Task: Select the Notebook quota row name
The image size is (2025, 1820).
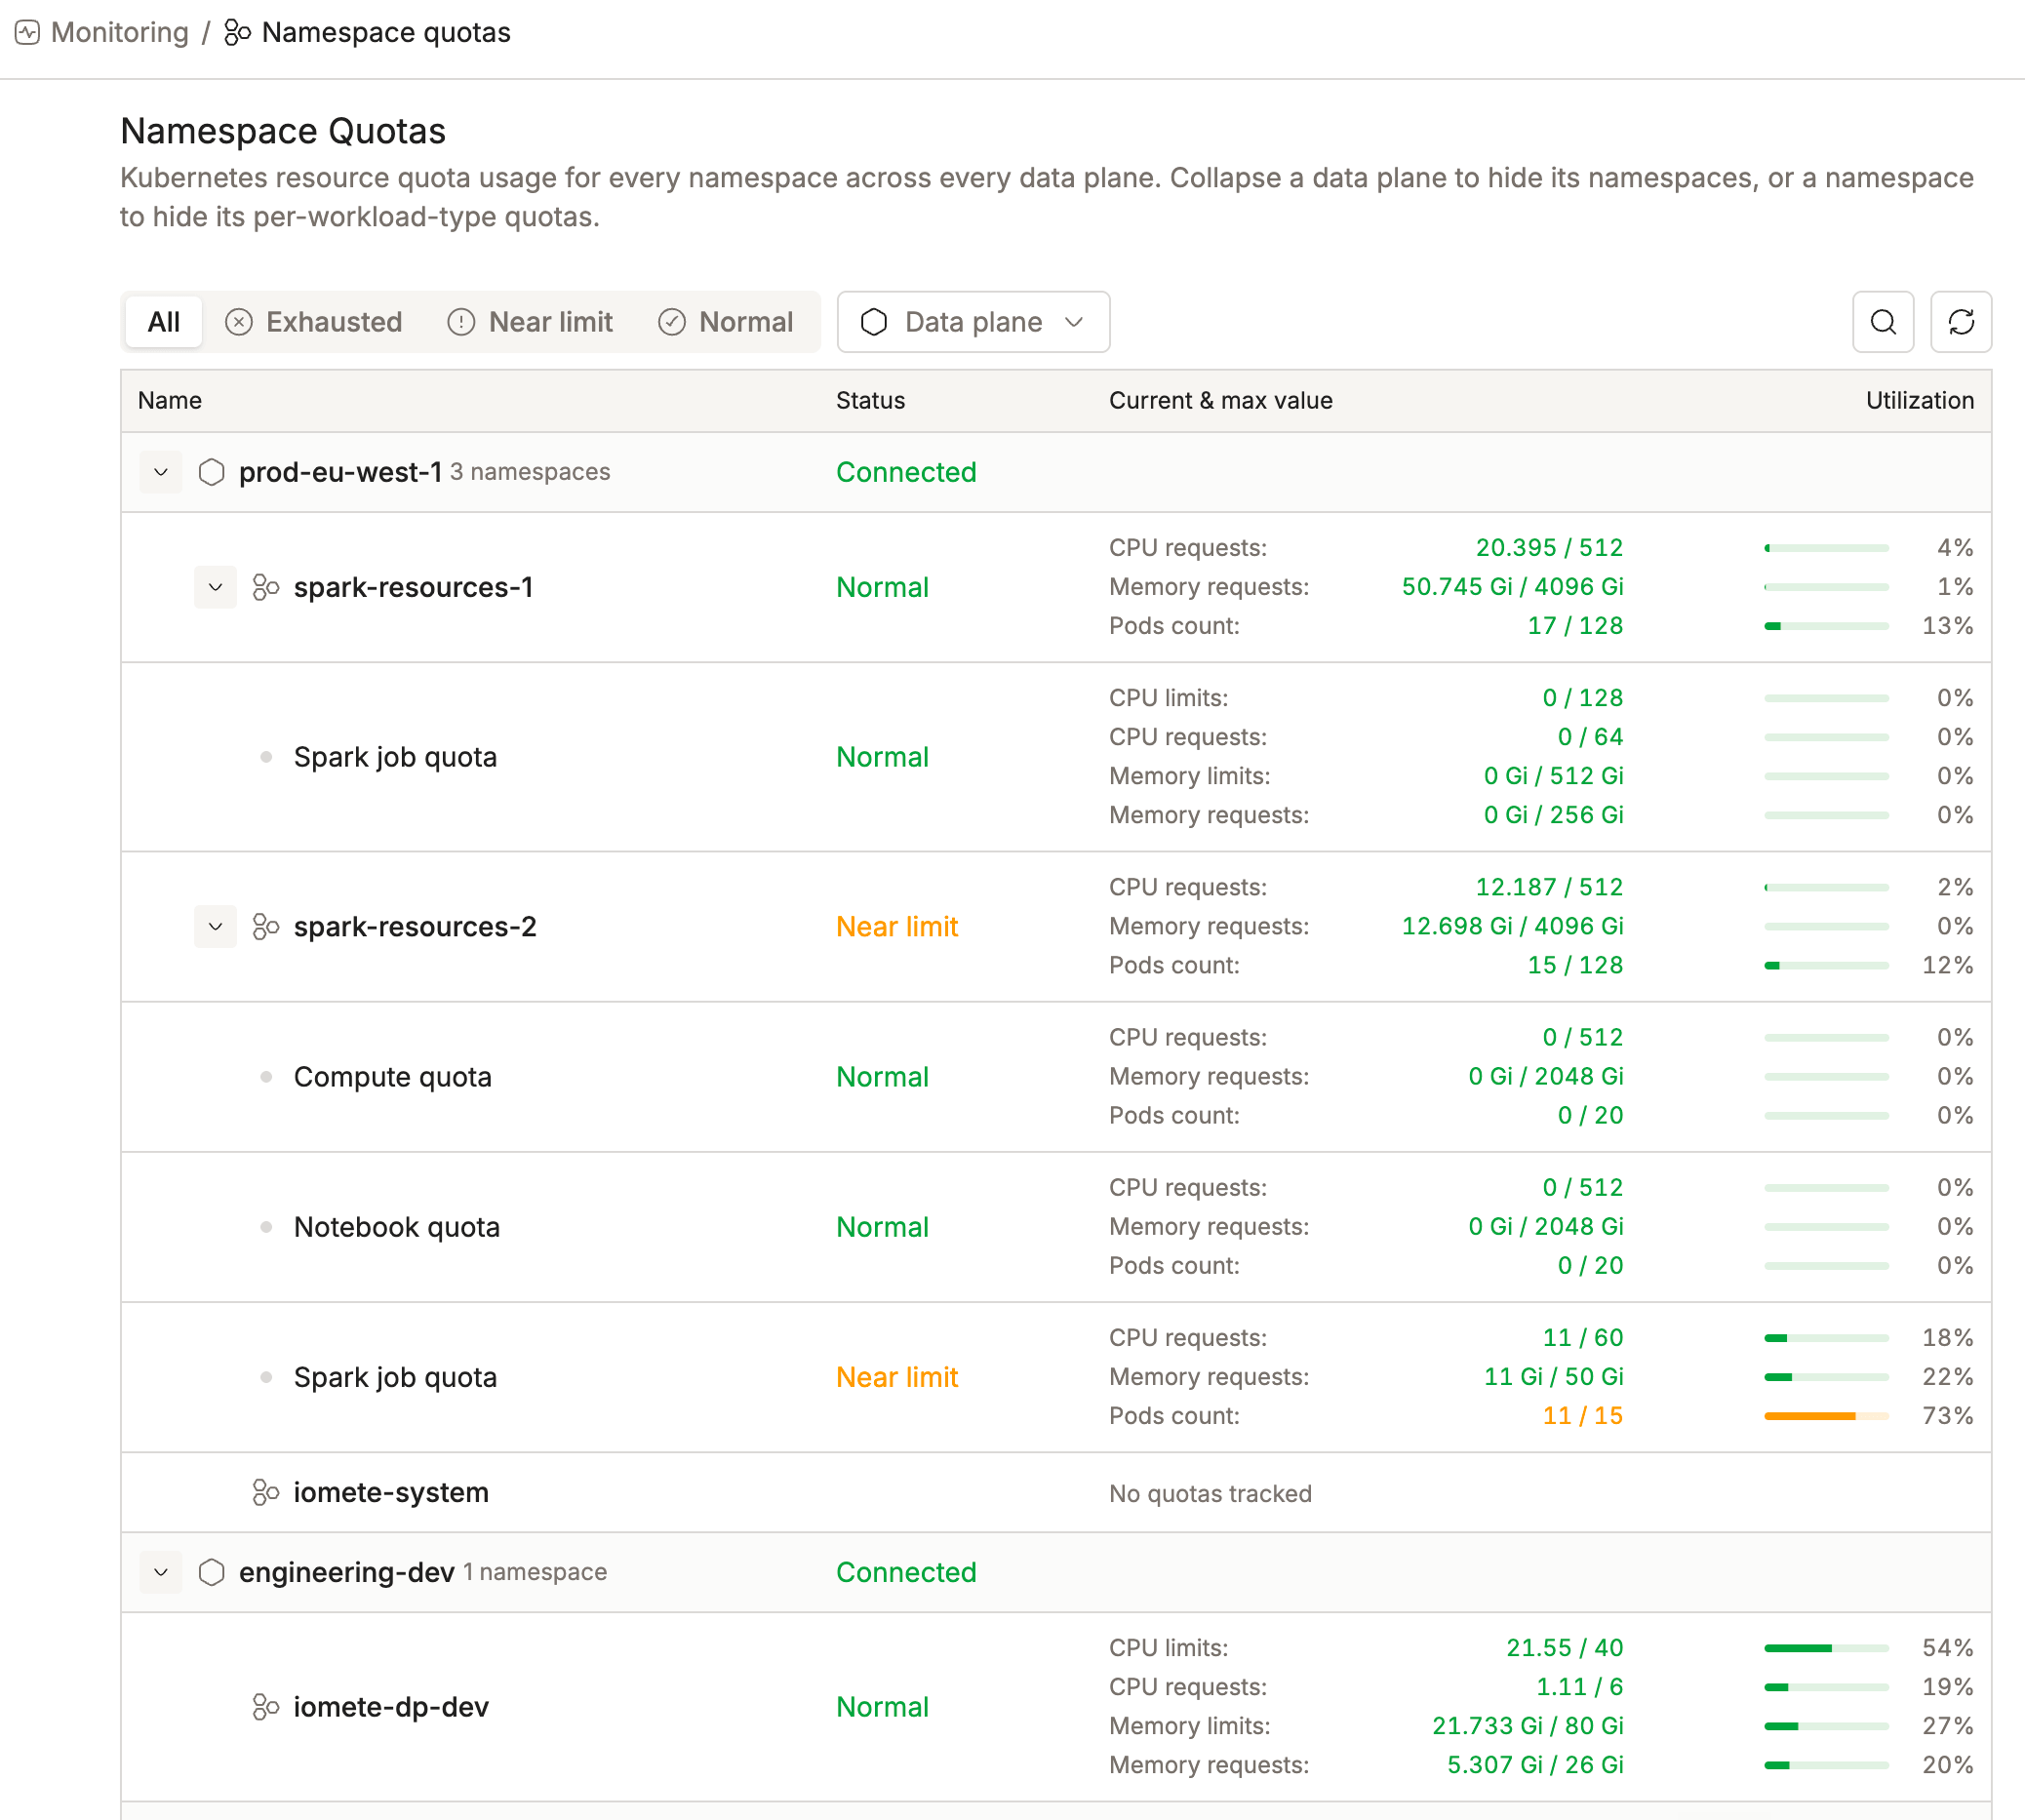Action: 397,1227
